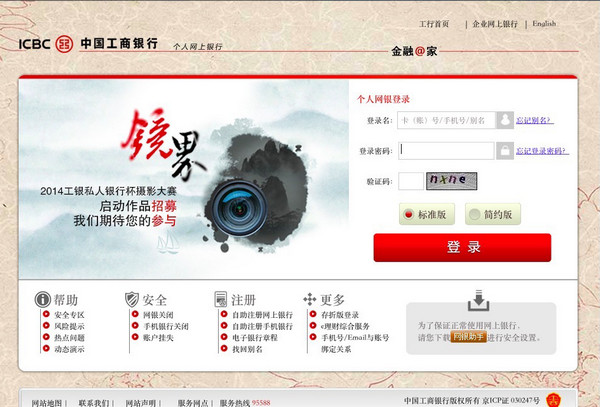Open the 工行首页 top navigation link

coord(434,24)
